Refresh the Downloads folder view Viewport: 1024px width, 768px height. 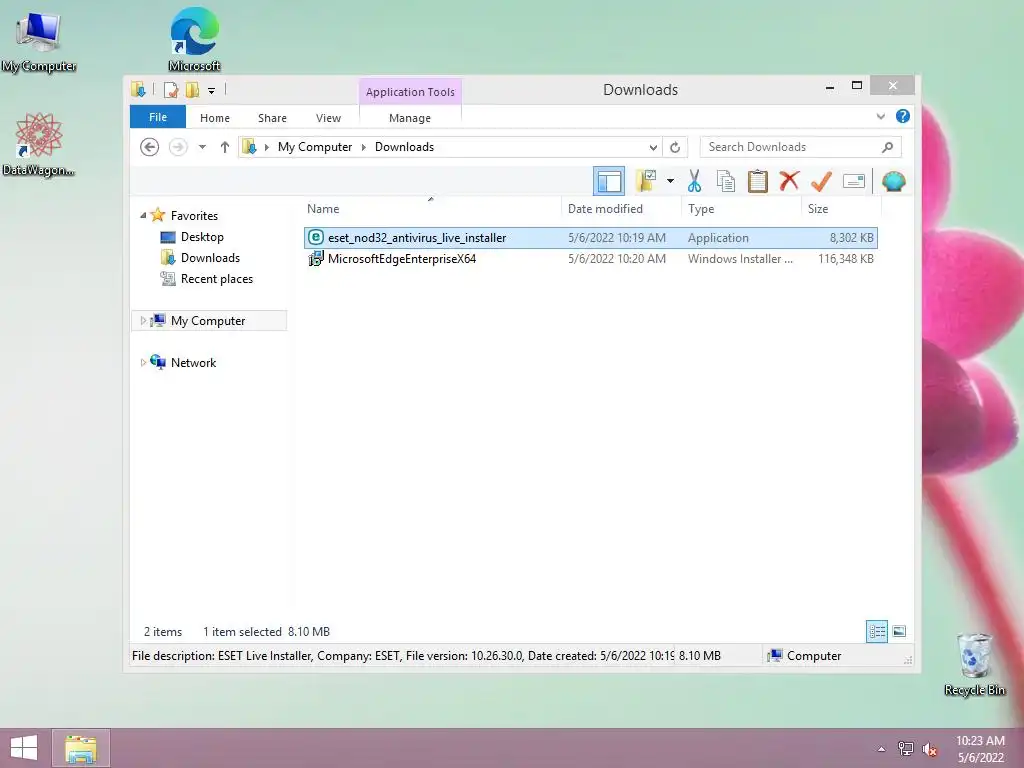coord(675,147)
